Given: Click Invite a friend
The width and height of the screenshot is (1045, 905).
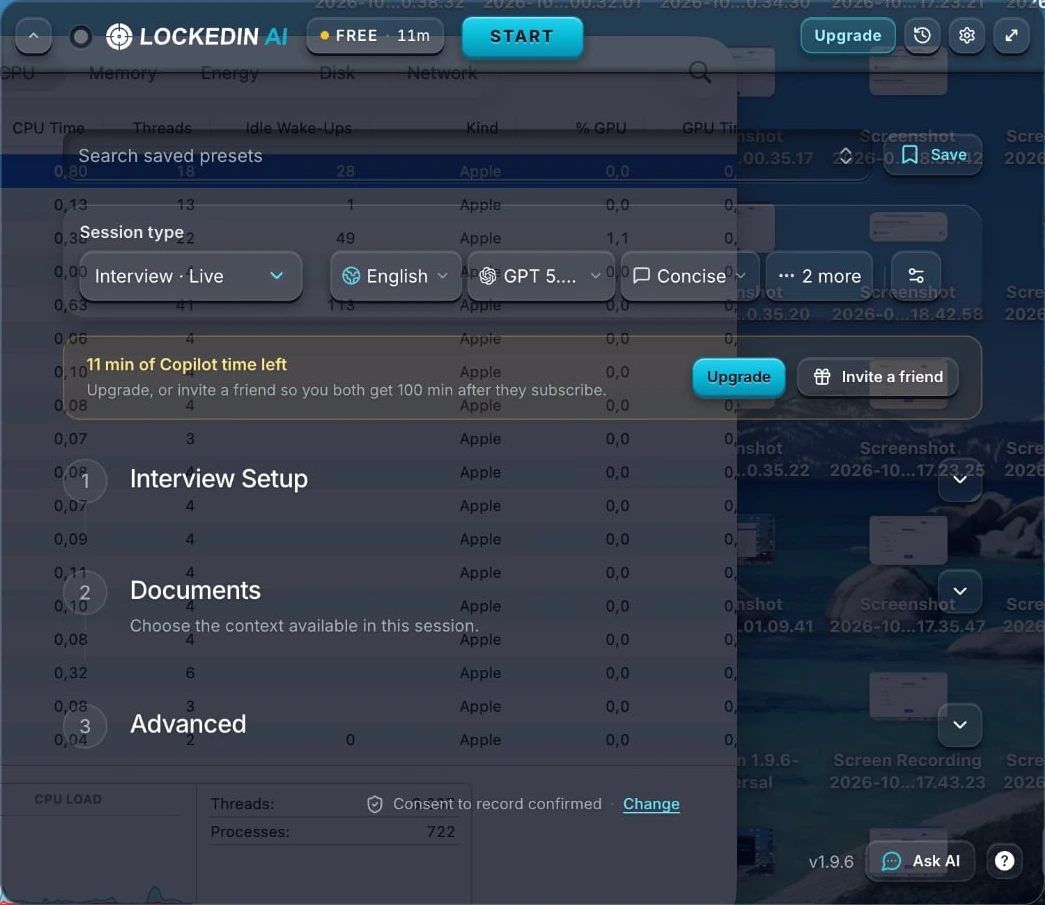Looking at the screenshot, I should [x=878, y=377].
